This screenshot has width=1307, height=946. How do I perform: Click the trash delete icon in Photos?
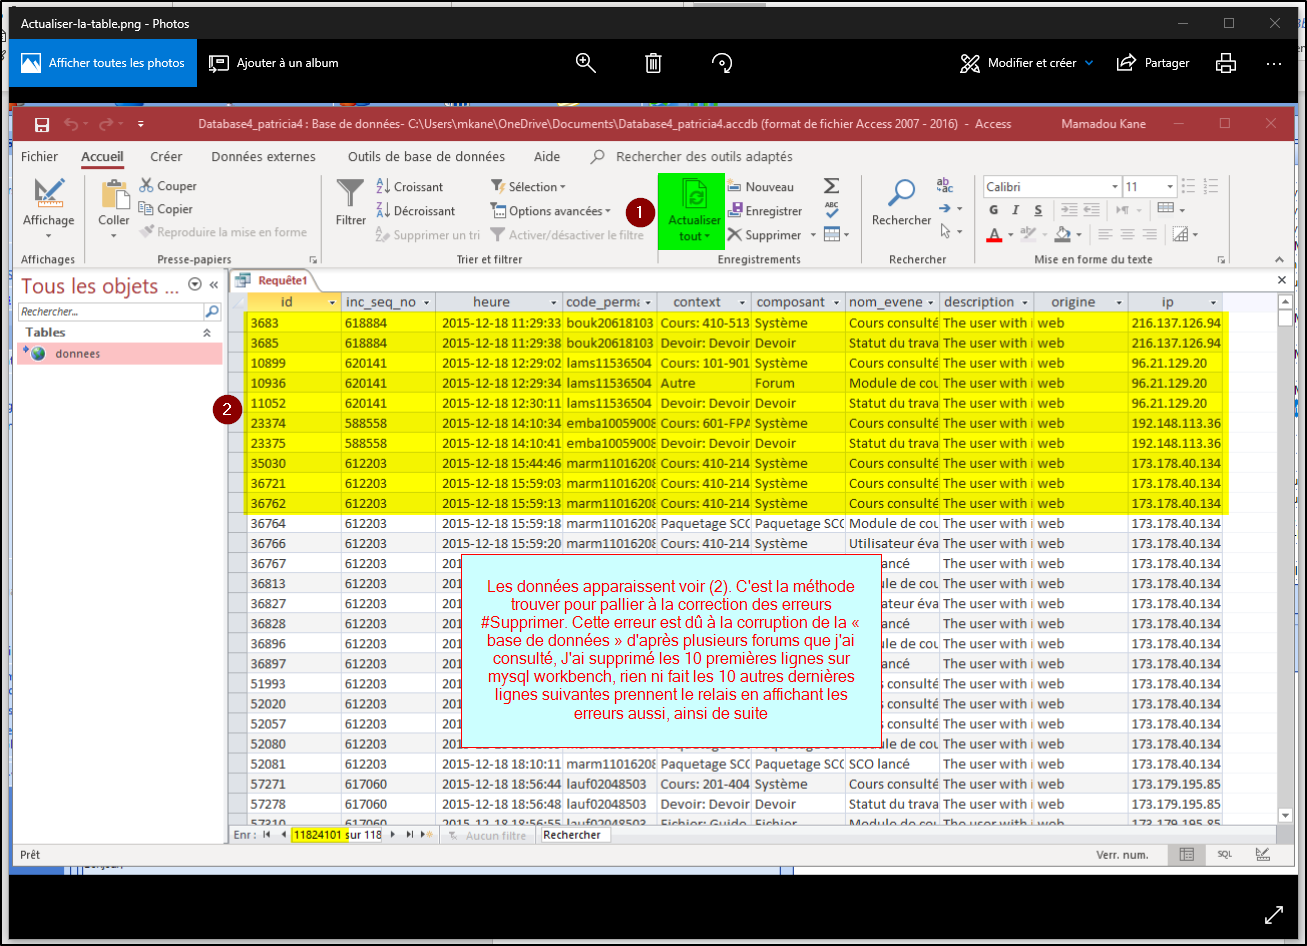653,63
